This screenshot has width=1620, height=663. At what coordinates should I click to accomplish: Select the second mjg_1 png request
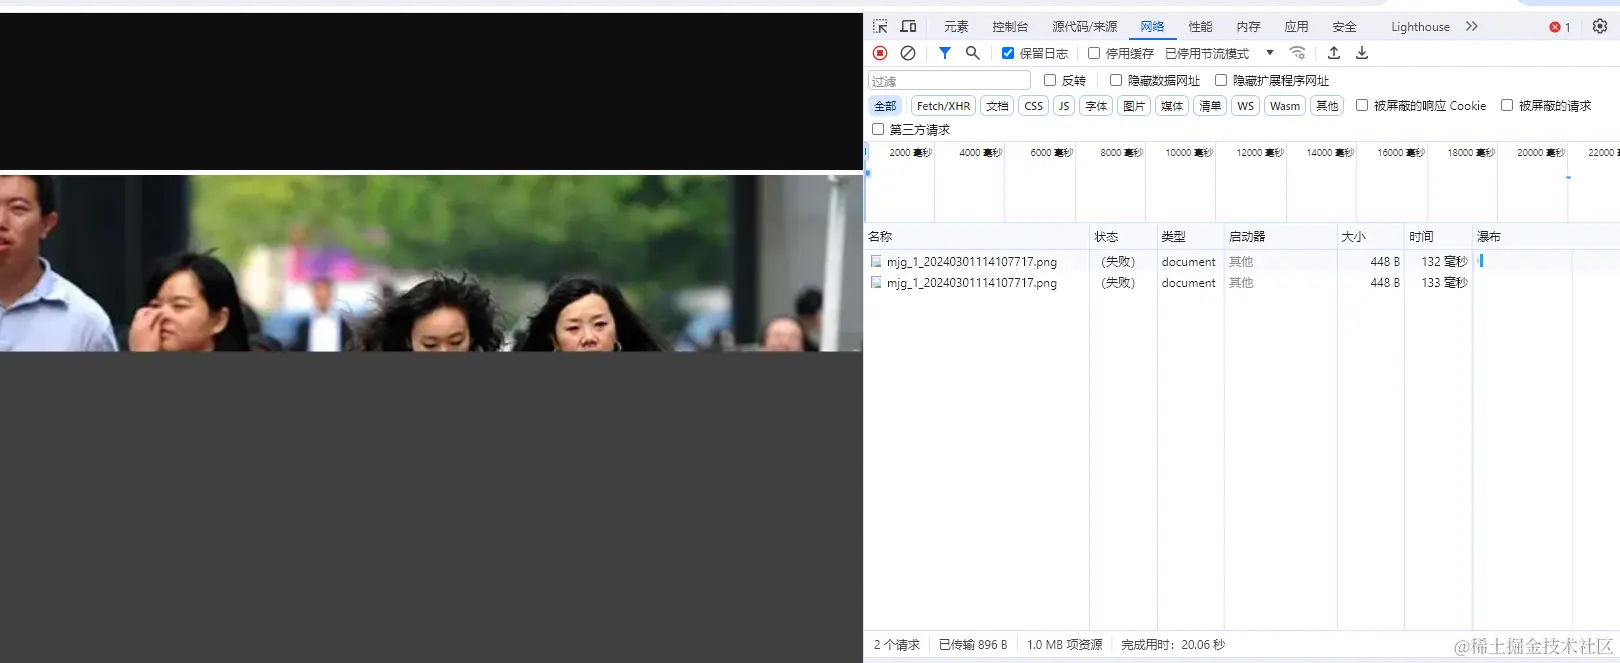tap(972, 283)
